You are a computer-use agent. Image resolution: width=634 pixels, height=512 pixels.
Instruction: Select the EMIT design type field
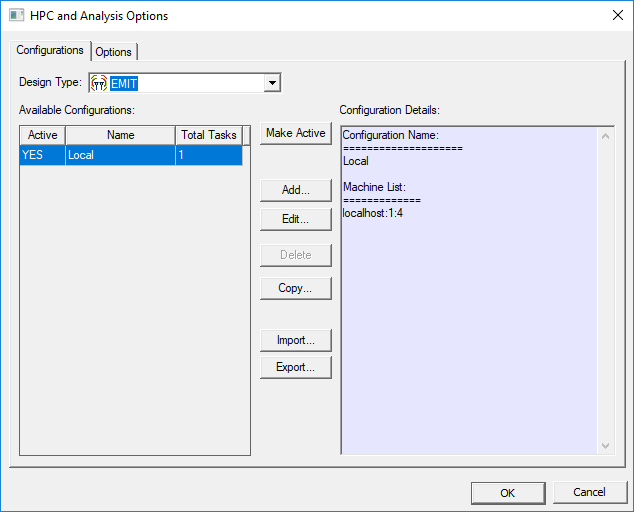pyautogui.click(x=185, y=83)
